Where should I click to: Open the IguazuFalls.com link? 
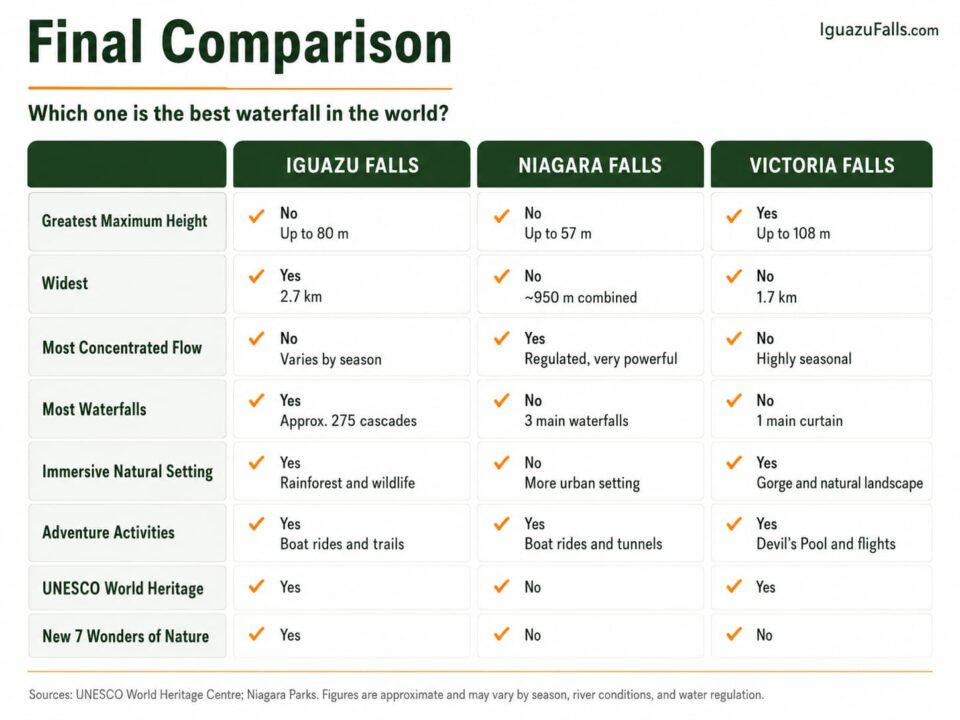point(879,29)
